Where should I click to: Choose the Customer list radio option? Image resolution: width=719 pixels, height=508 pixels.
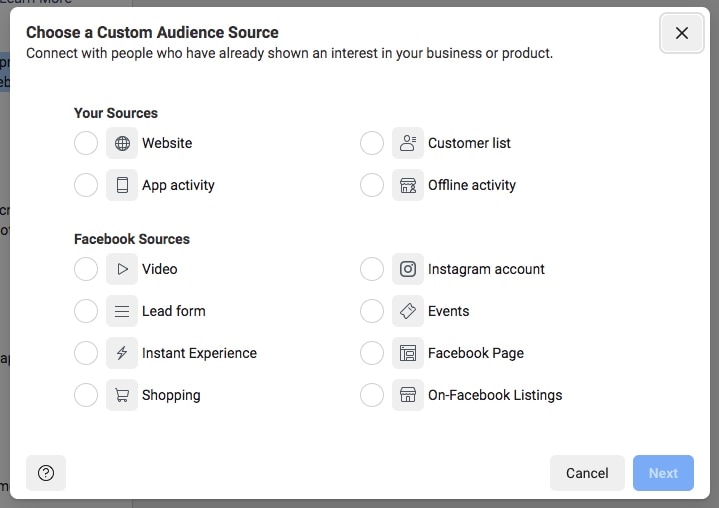pyautogui.click(x=372, y=143)
